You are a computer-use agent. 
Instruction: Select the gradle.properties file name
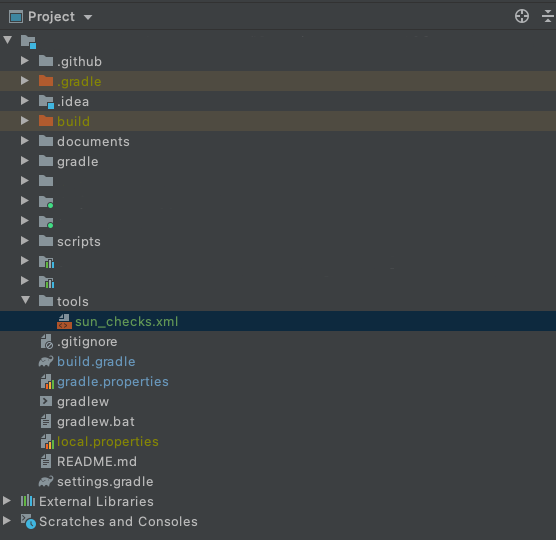coord(113,382)
